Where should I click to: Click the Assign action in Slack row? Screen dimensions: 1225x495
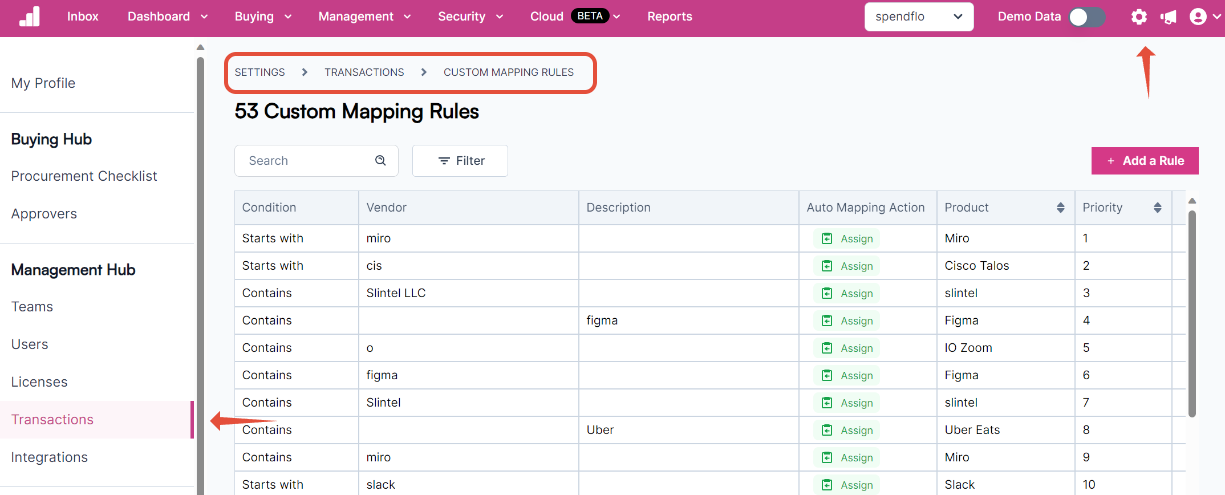847,485
